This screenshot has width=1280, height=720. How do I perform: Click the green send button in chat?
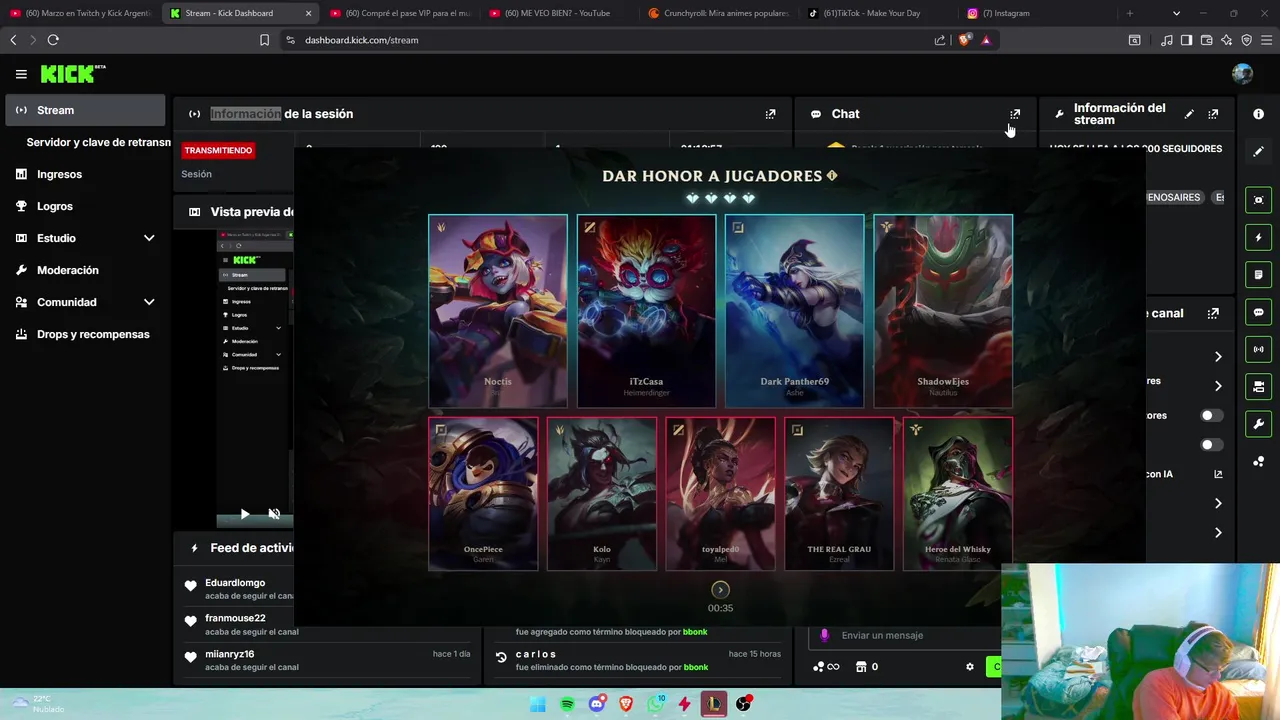click(993, 667)
